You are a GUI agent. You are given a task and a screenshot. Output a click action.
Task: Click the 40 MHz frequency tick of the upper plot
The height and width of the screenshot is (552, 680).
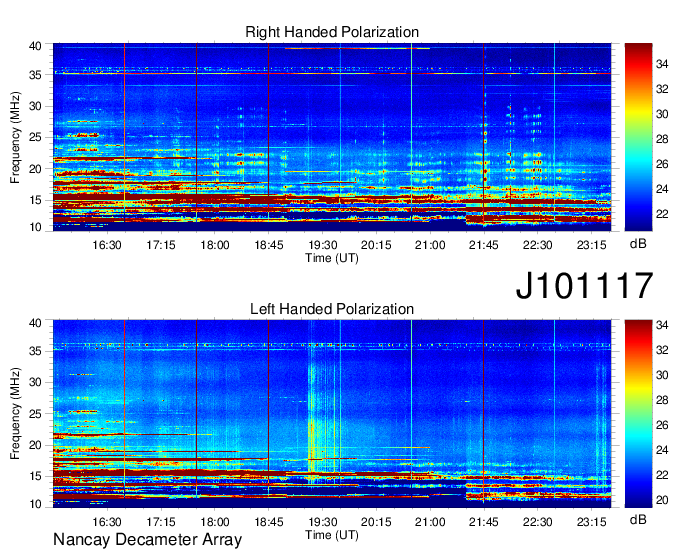(35, 46)
